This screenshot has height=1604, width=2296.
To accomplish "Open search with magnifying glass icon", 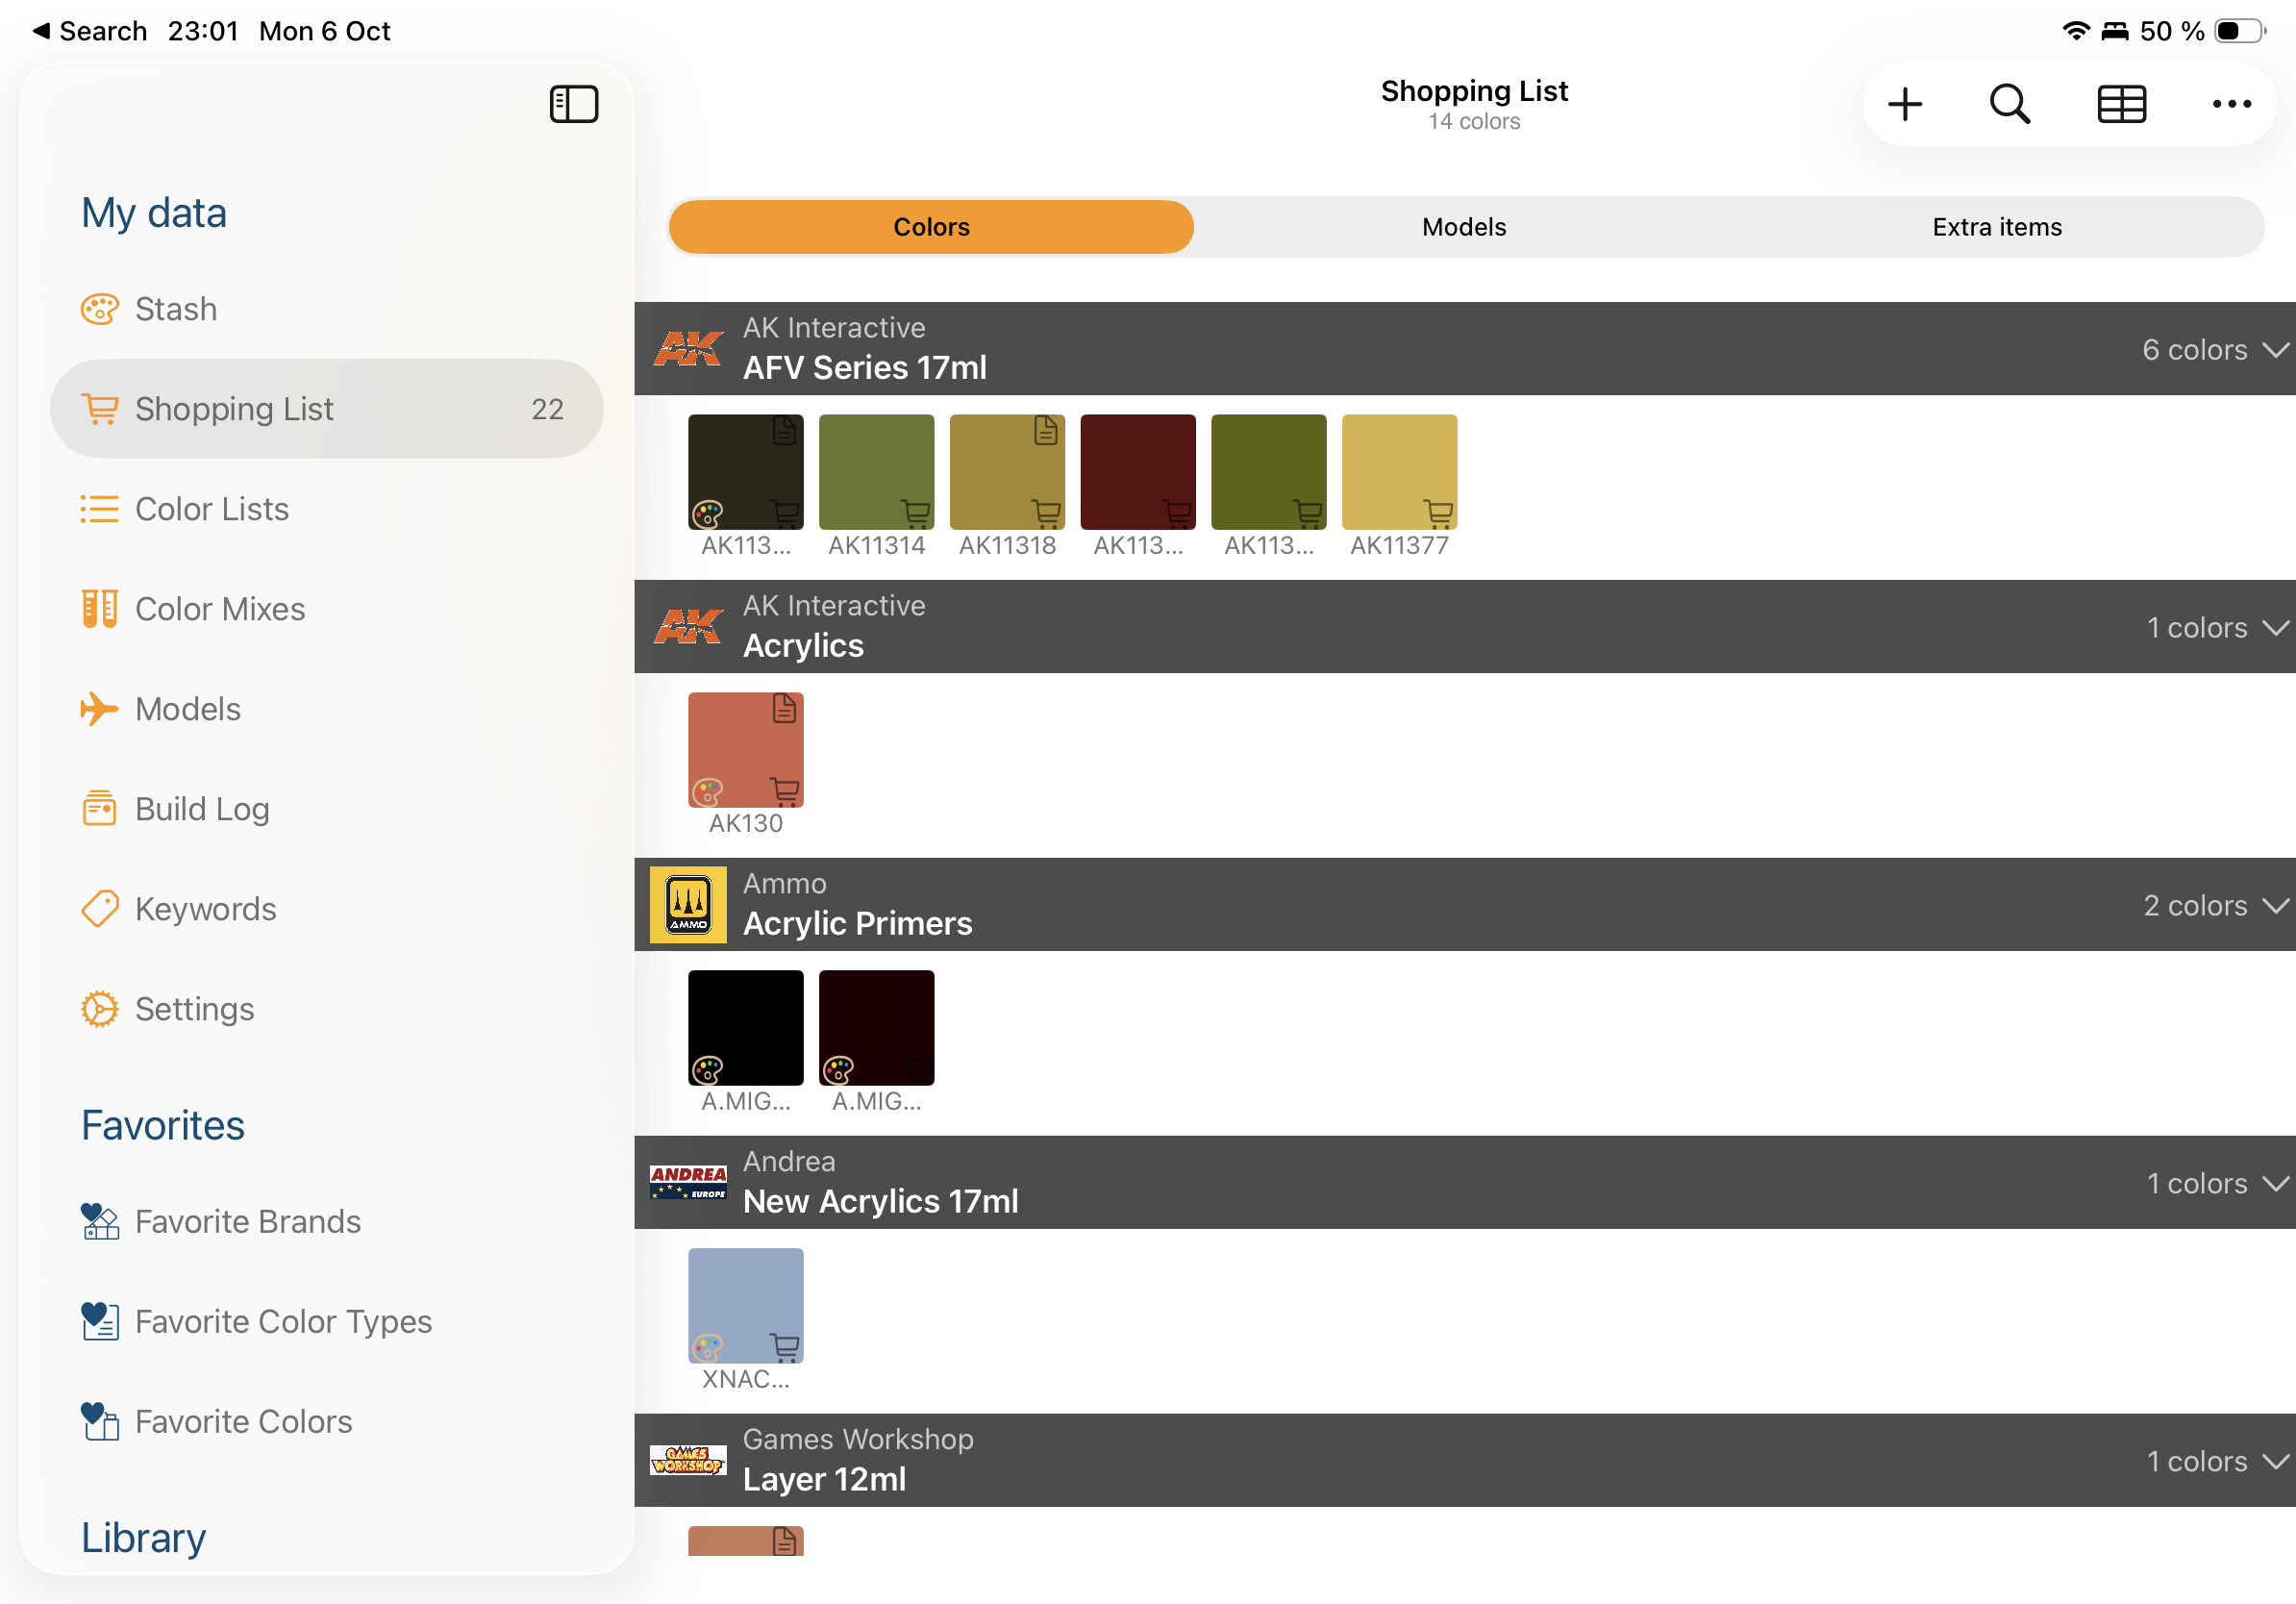I will 2009,104.
